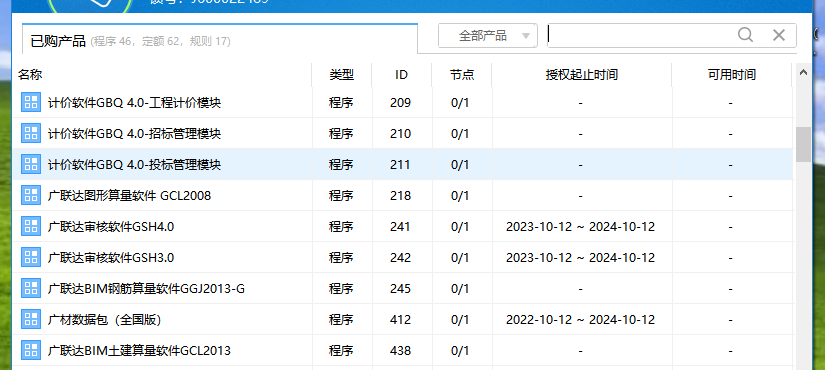Select 广联达审核软件GSH4.0 name
This screenshot has width=825, height=370.
click(x=111, y=227)
